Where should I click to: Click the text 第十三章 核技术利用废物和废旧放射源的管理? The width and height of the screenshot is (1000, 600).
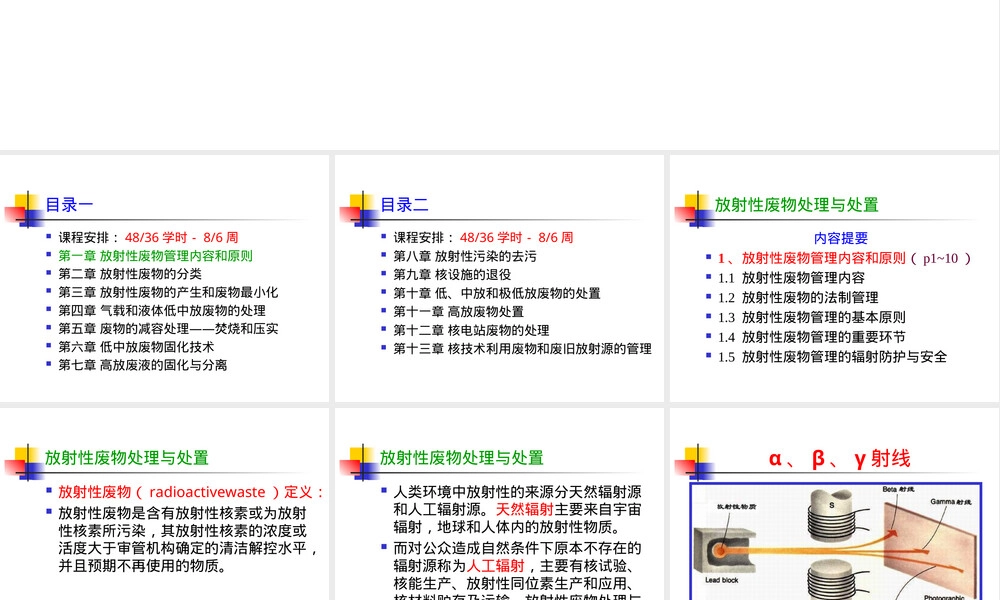click(522, 349)
